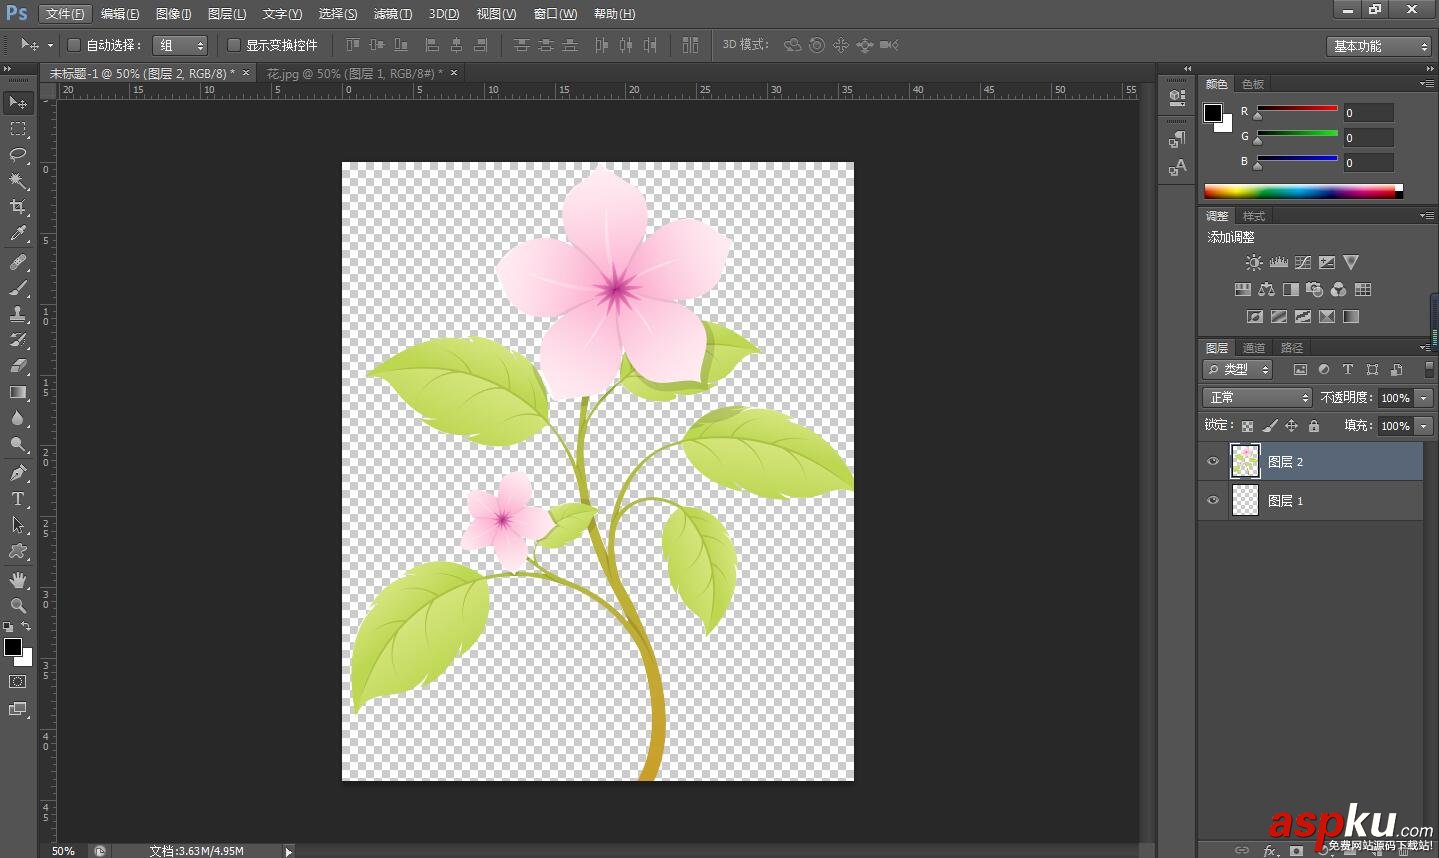Select the Horizontal Type tool
The height and width of the screenshot is (858, 1439).
(18, 499)
